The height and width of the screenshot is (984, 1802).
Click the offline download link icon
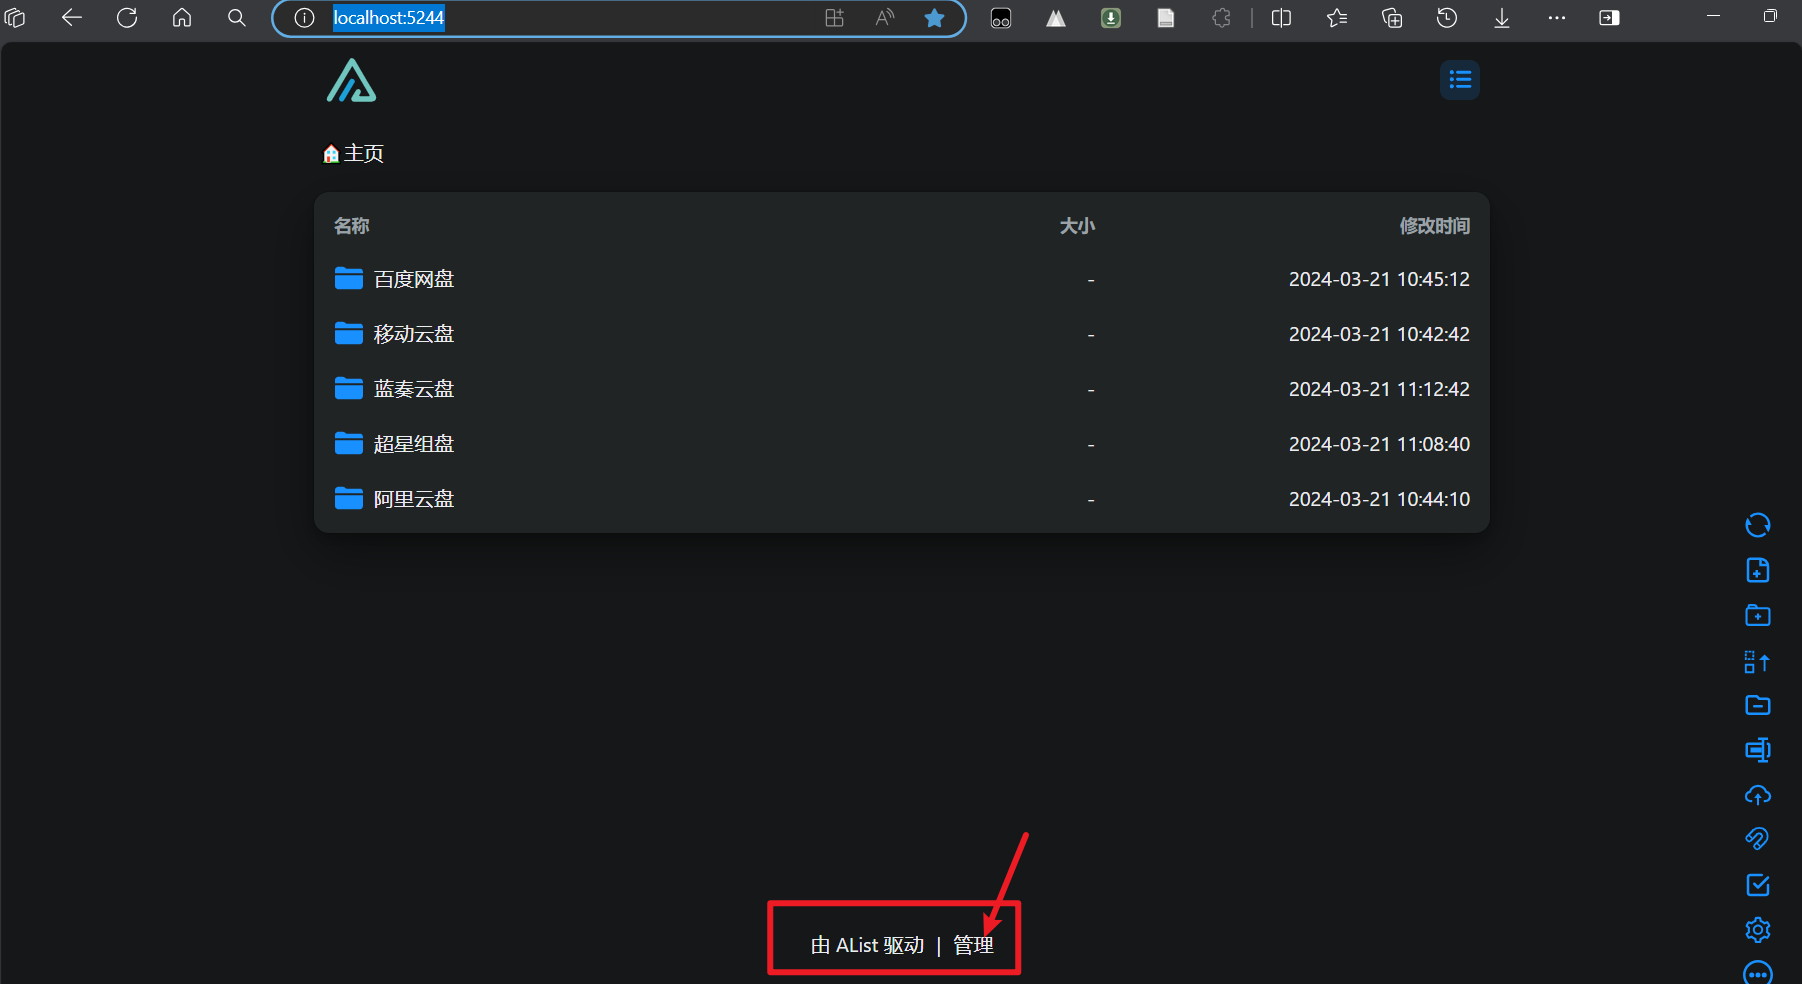pos(1758,839)
